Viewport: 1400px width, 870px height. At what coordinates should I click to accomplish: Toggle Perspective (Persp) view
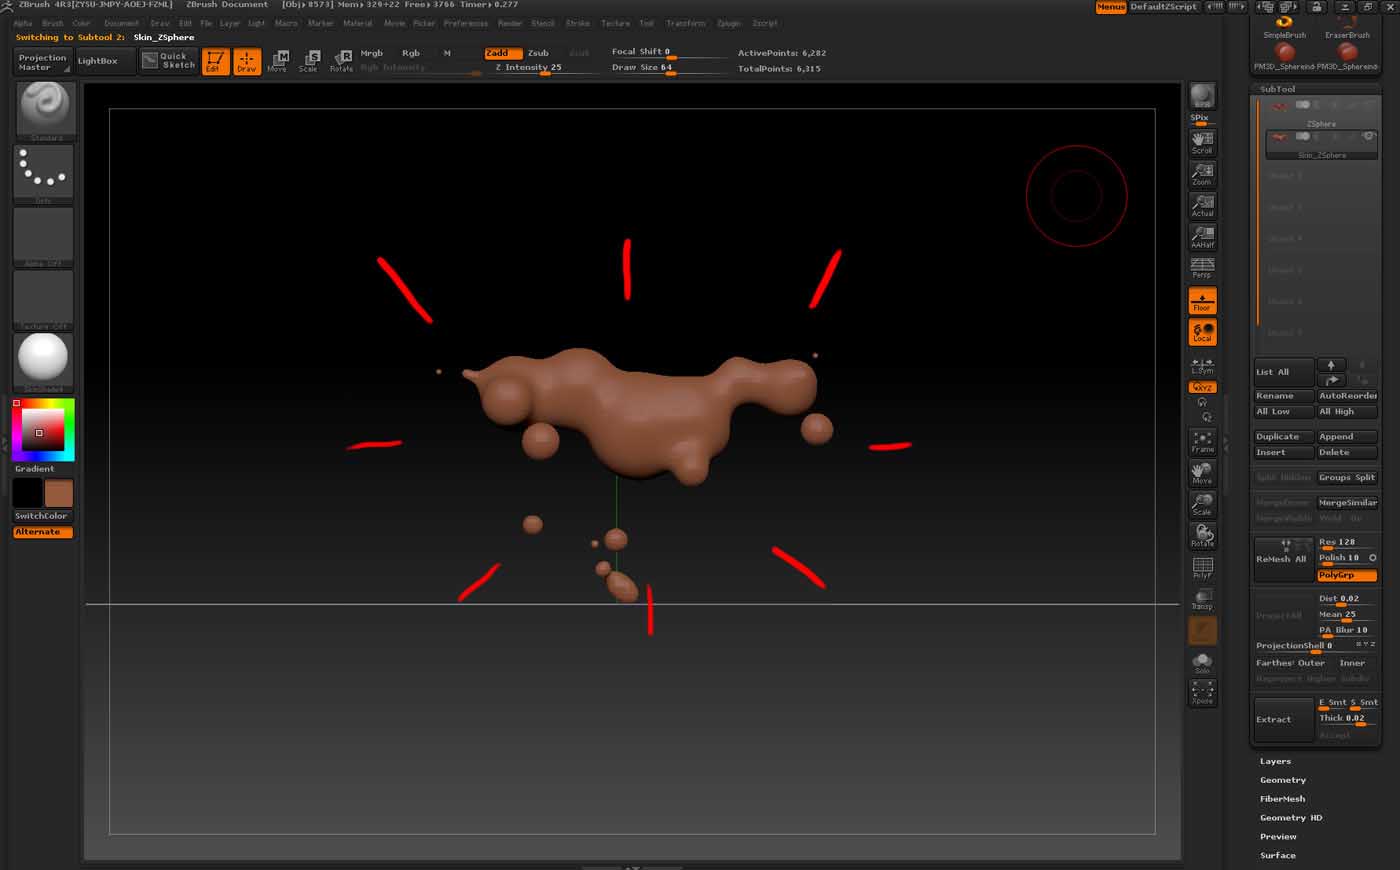1202,267
